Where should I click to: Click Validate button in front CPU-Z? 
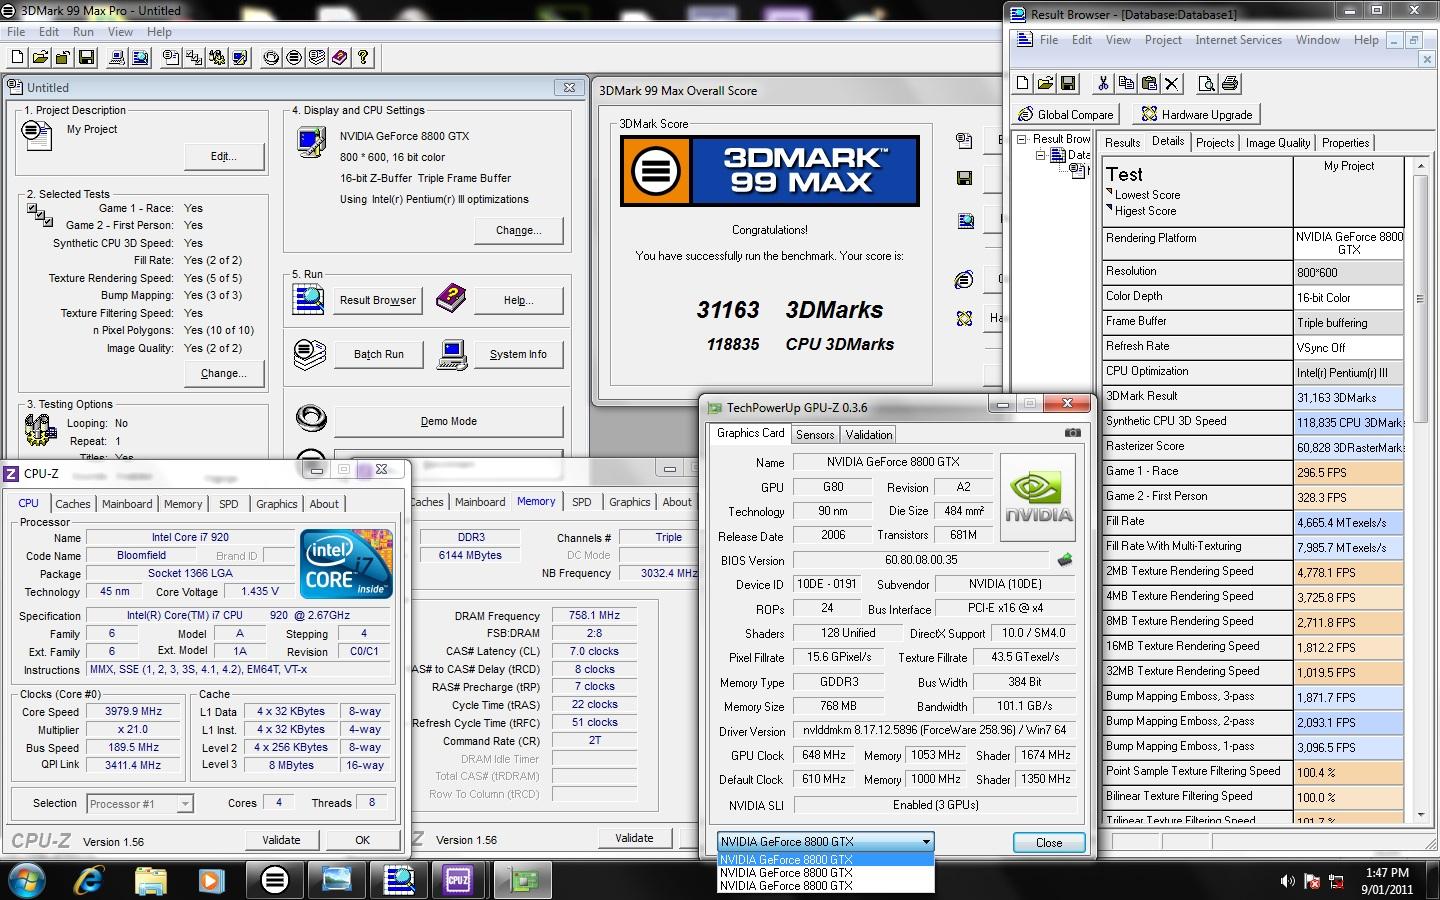(281, 840)
